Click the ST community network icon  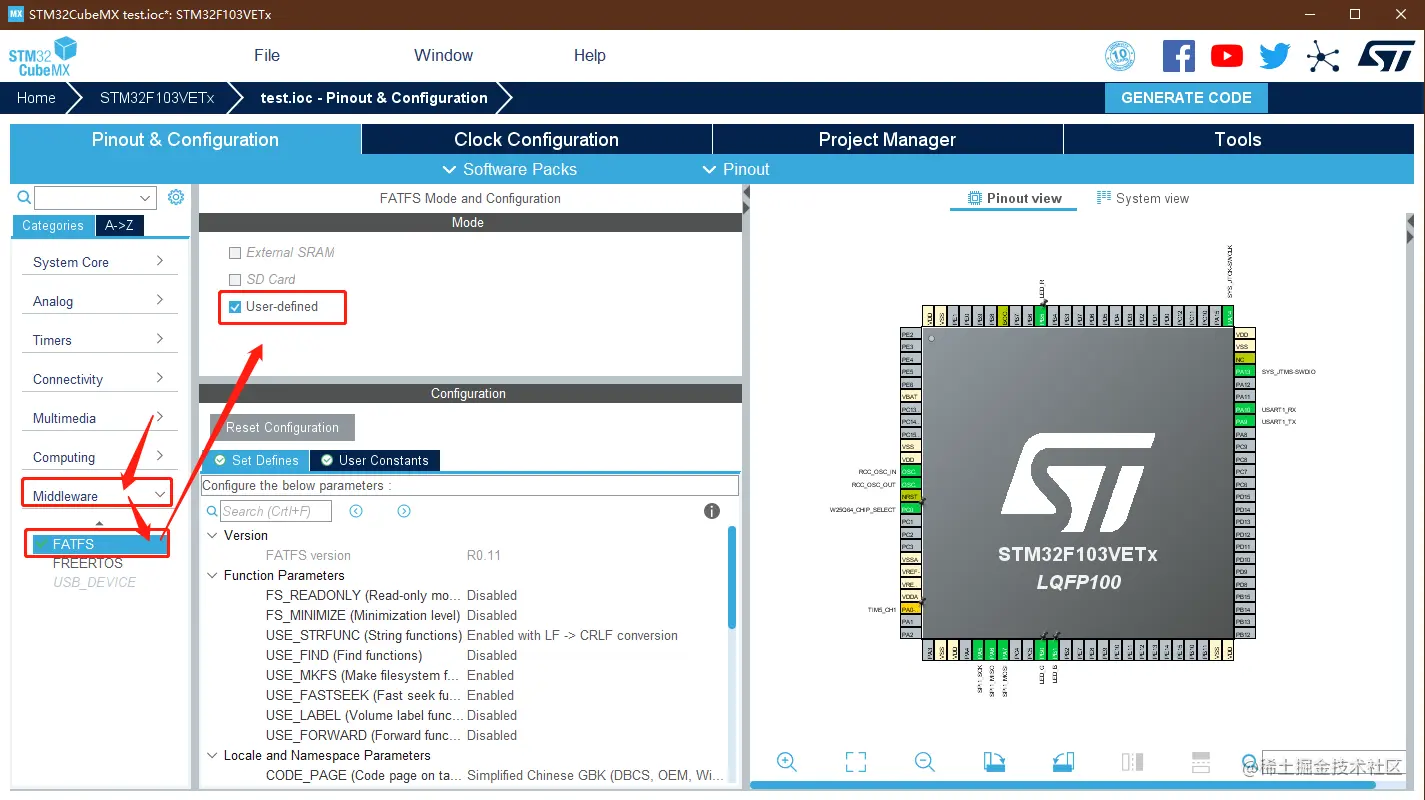click(1323, 56)
